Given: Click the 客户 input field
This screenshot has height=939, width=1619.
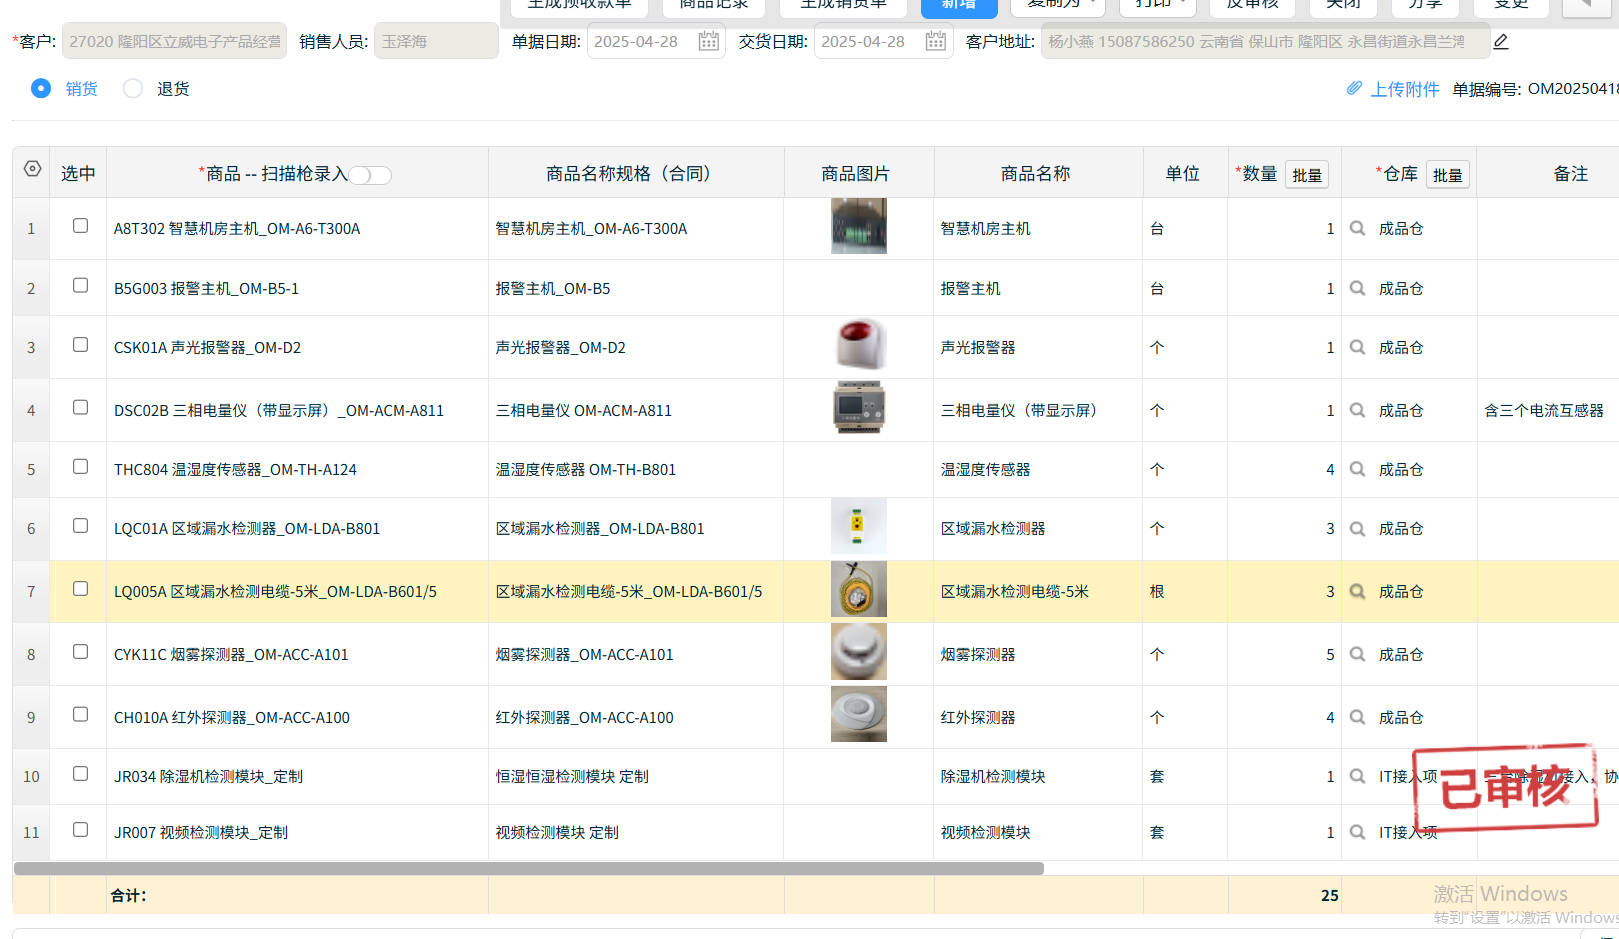Looking at the screenshot, I should pyautogui.click(x=174, y=41).
